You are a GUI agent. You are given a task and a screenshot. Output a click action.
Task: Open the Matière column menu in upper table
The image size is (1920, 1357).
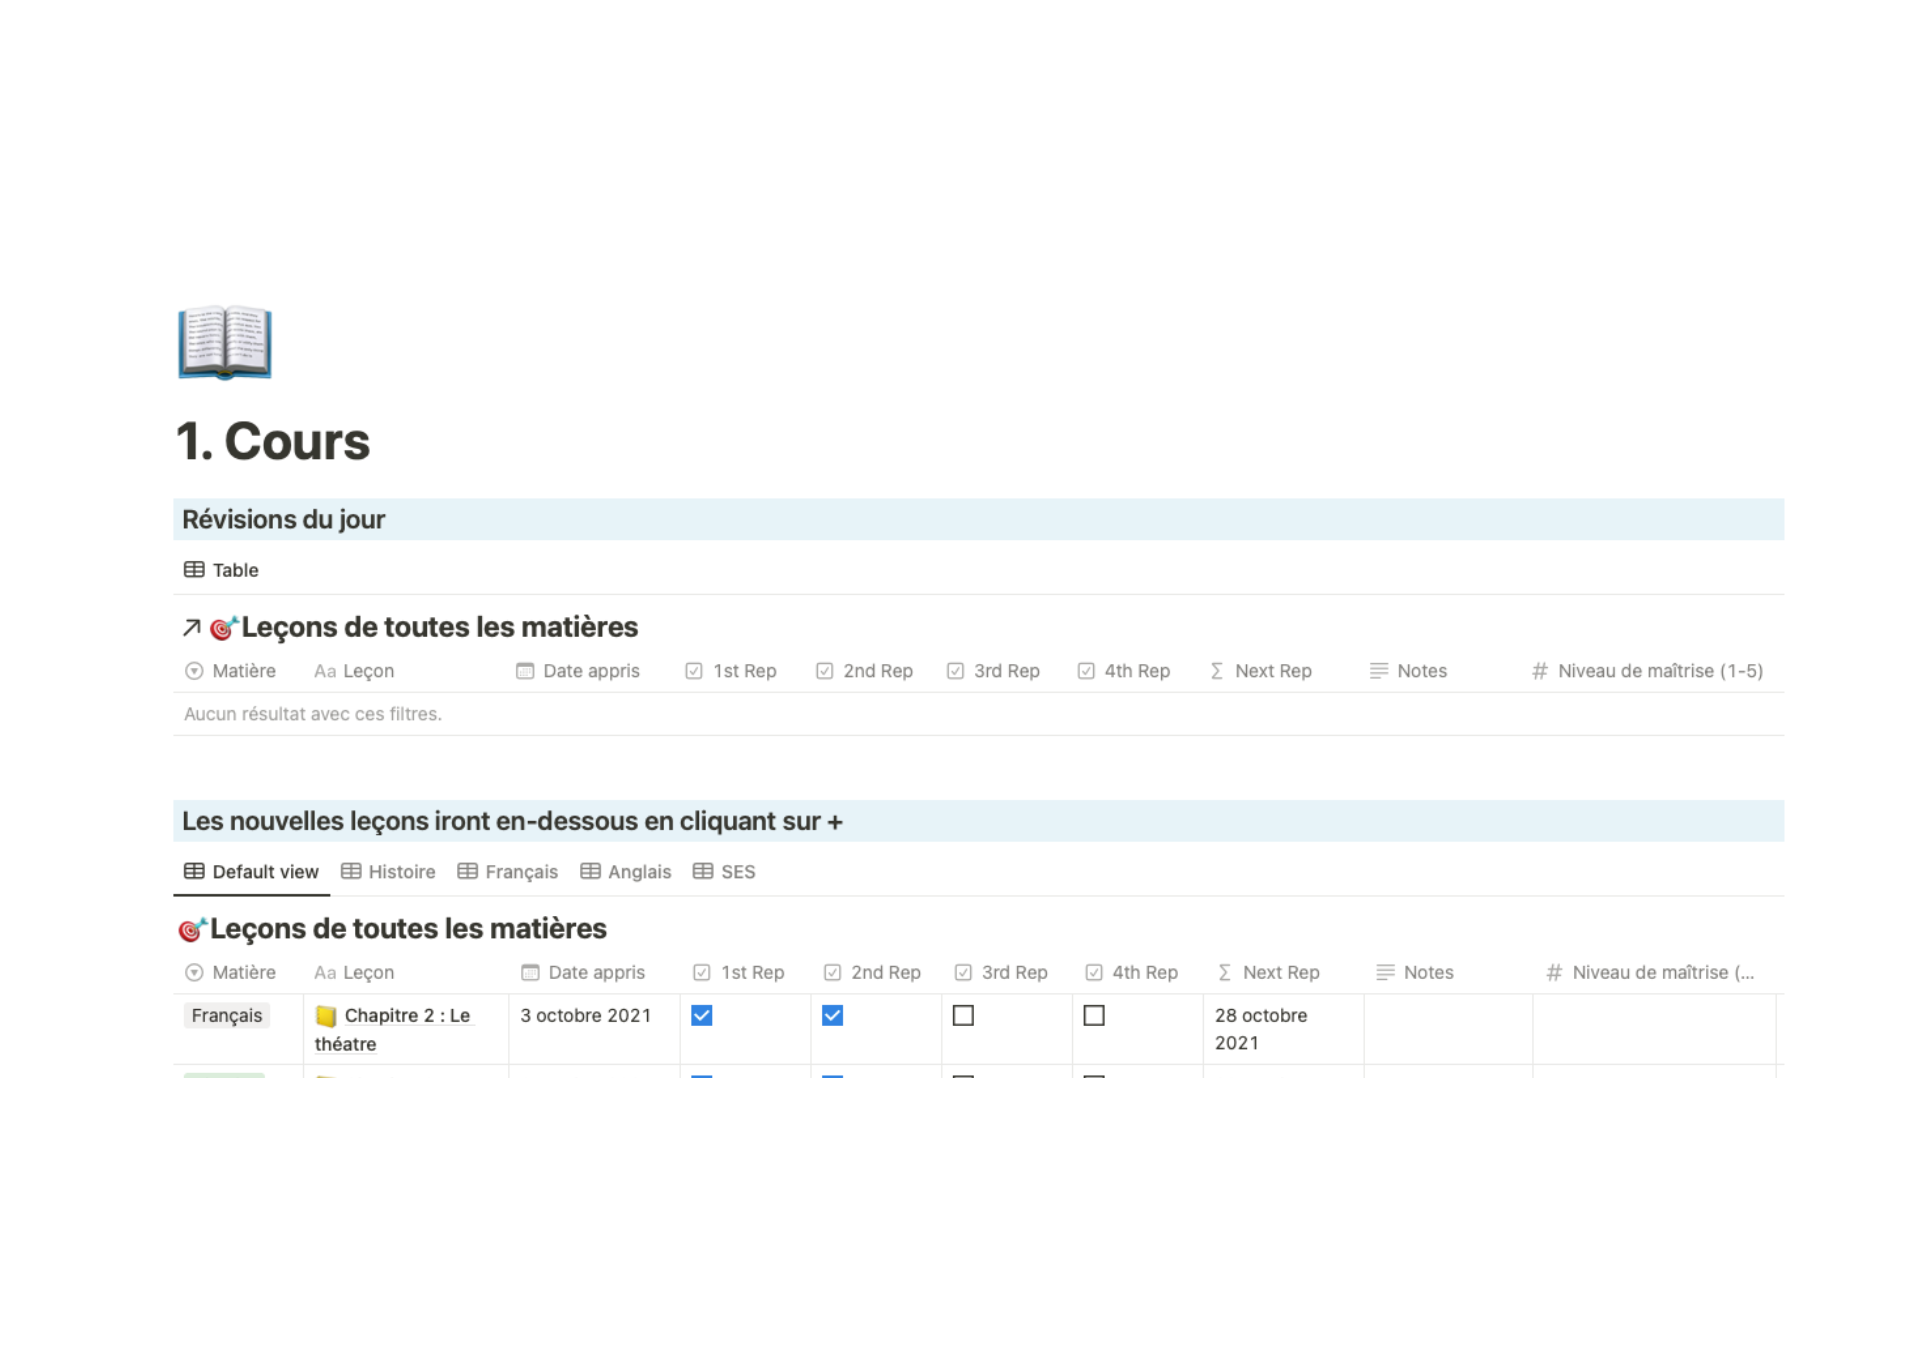click(231, 671)
